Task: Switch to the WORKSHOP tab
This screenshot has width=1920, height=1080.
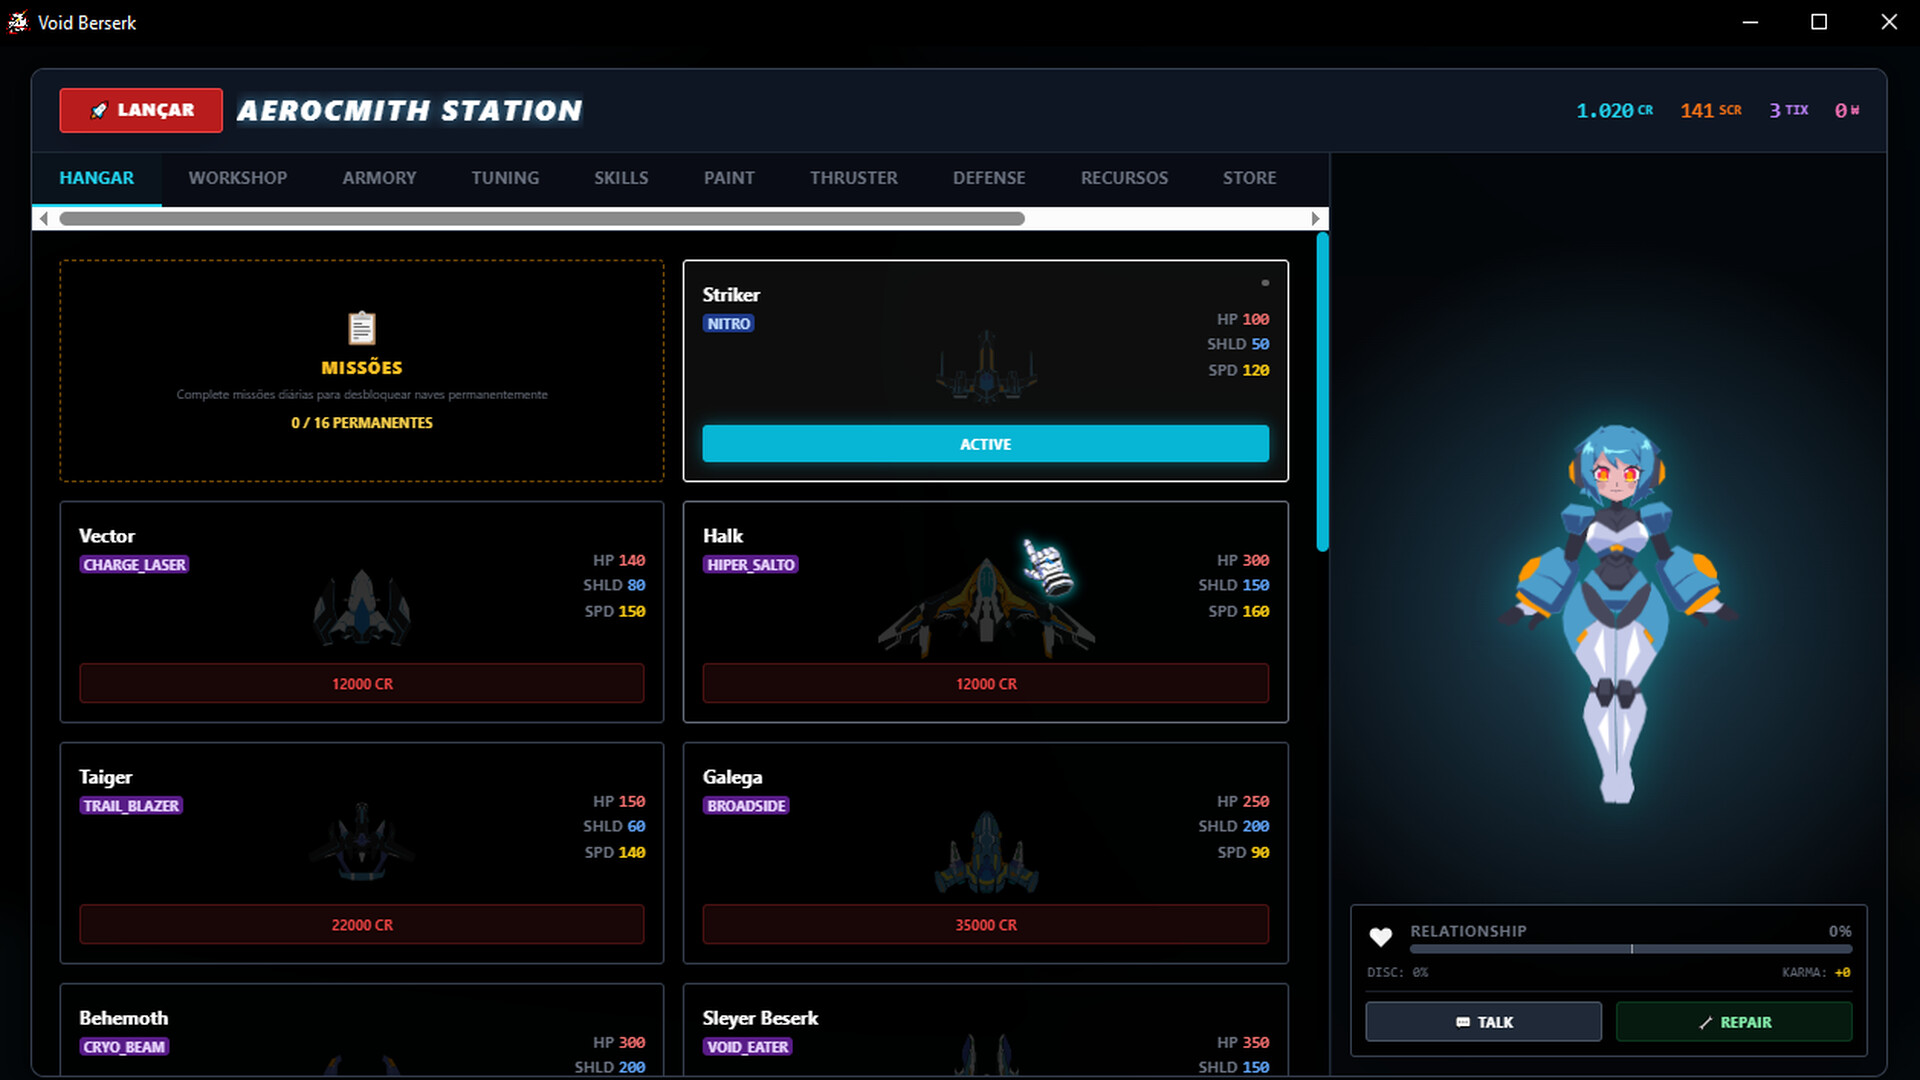Action: point(237,178)
